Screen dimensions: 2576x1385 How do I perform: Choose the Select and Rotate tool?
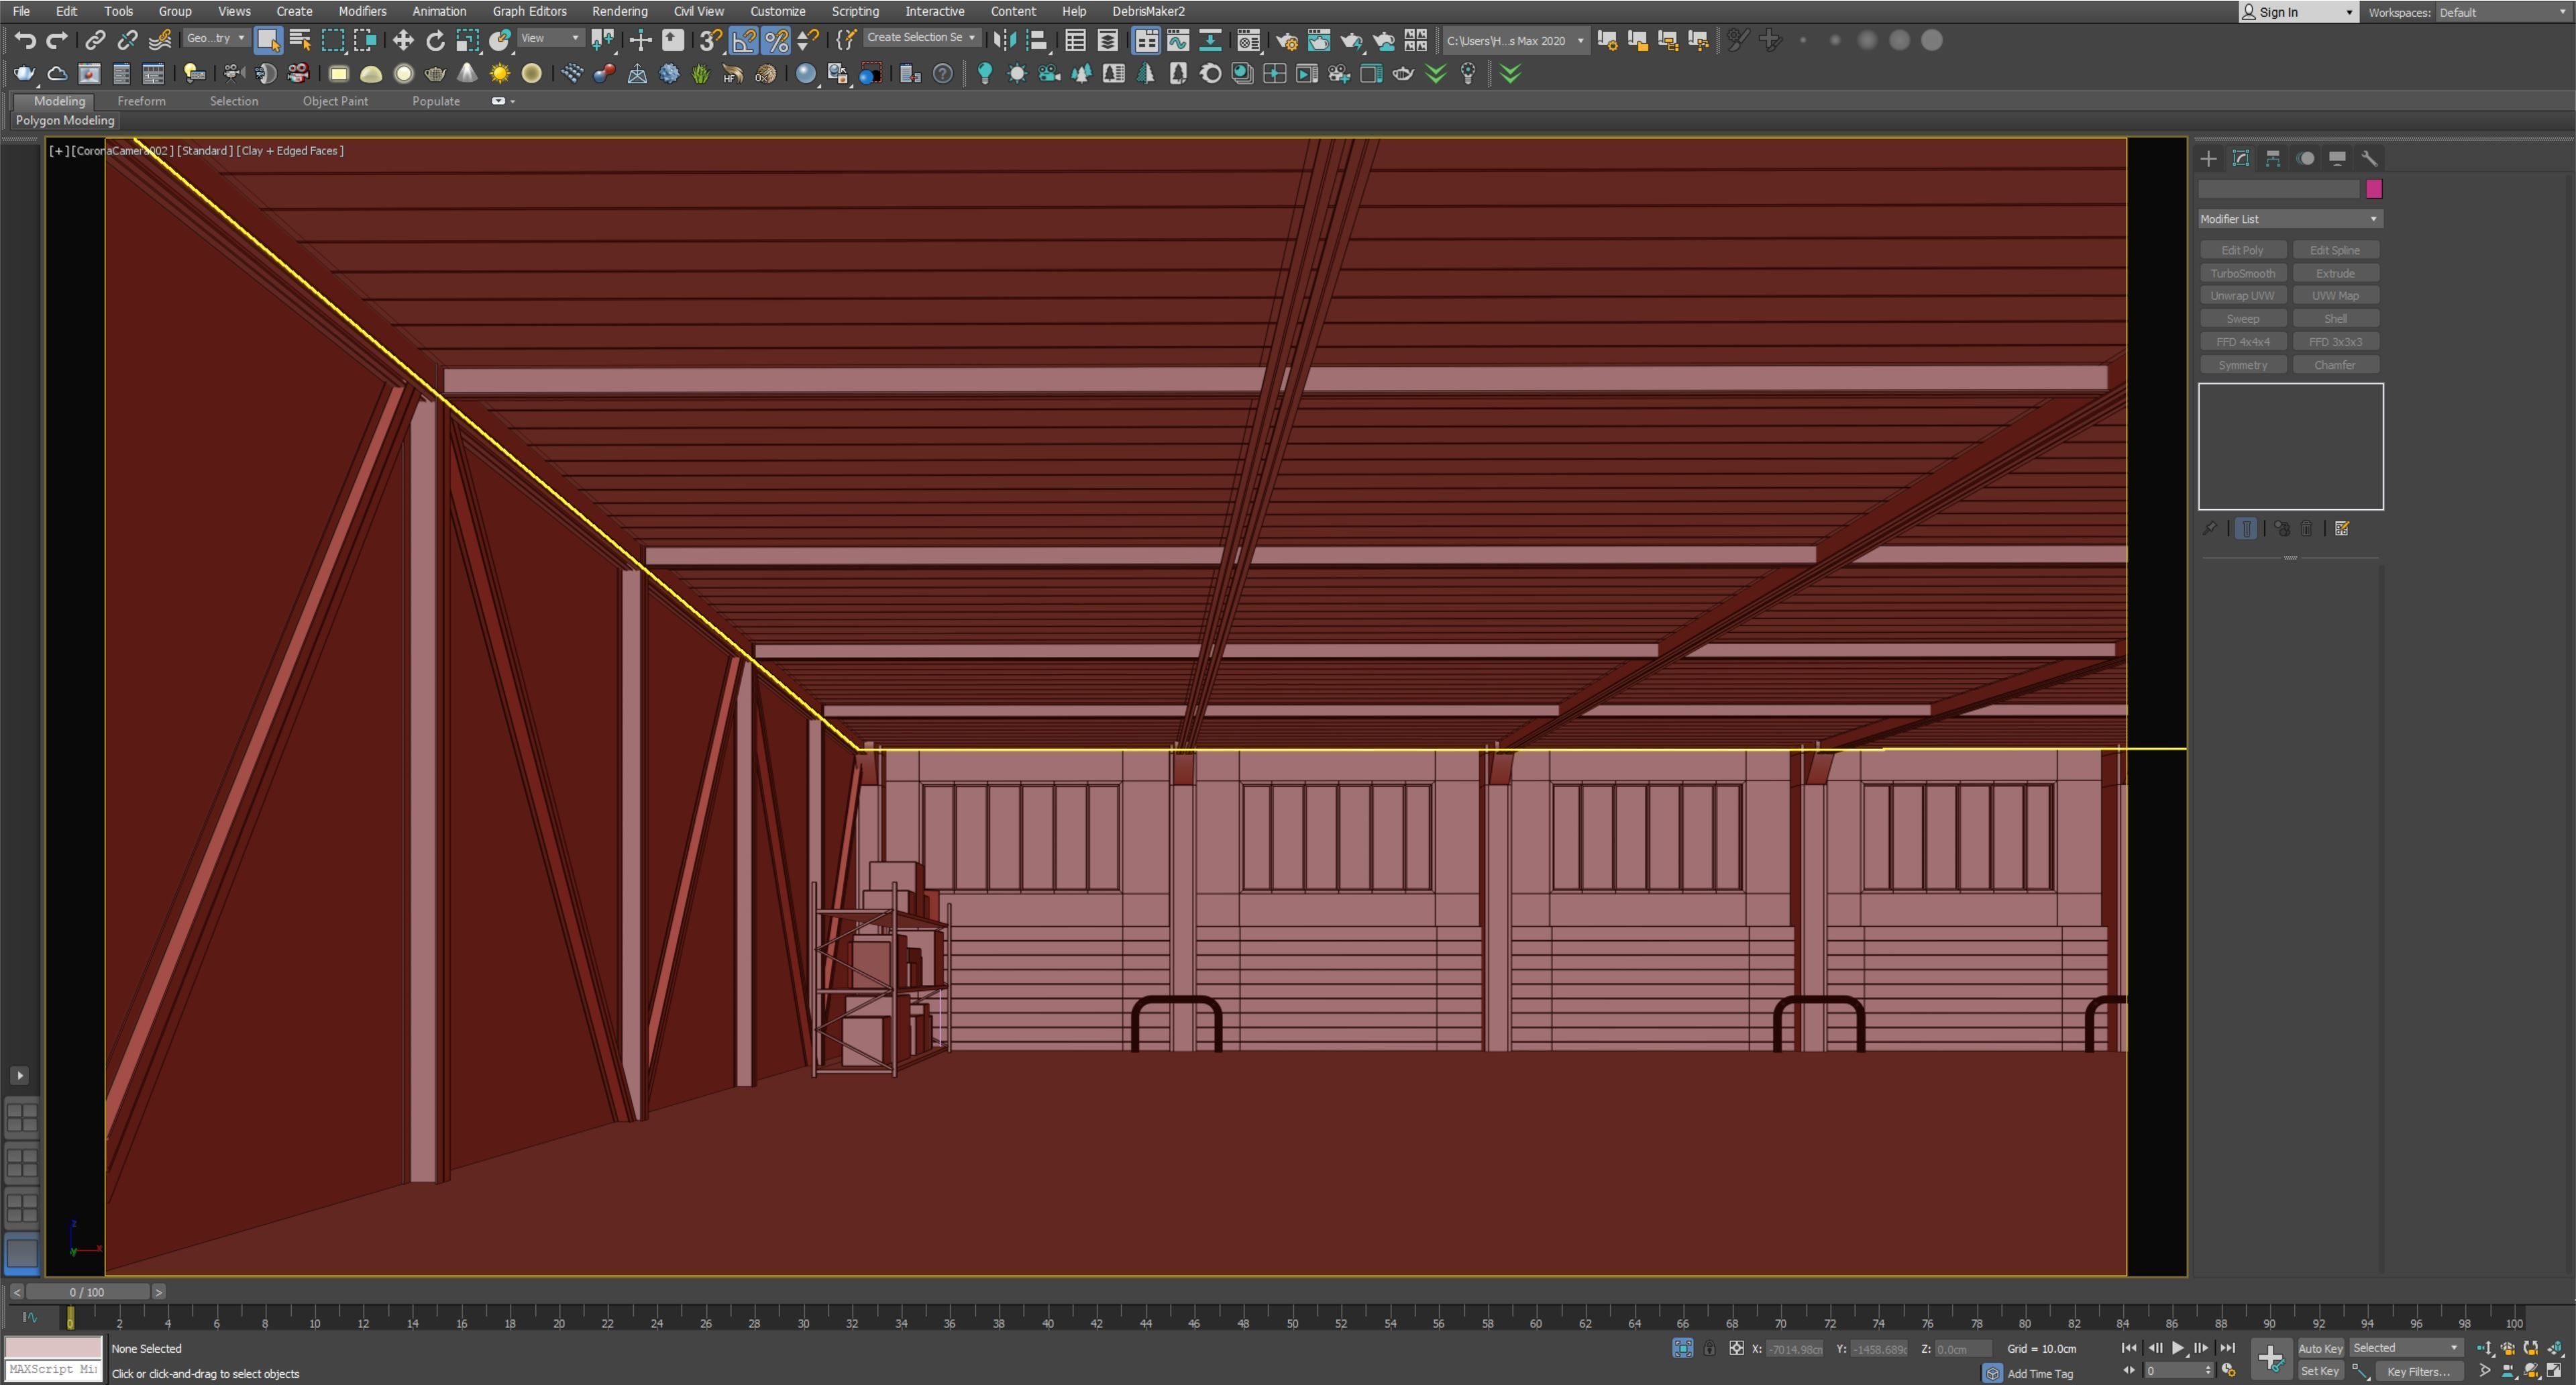click(435, 40)
